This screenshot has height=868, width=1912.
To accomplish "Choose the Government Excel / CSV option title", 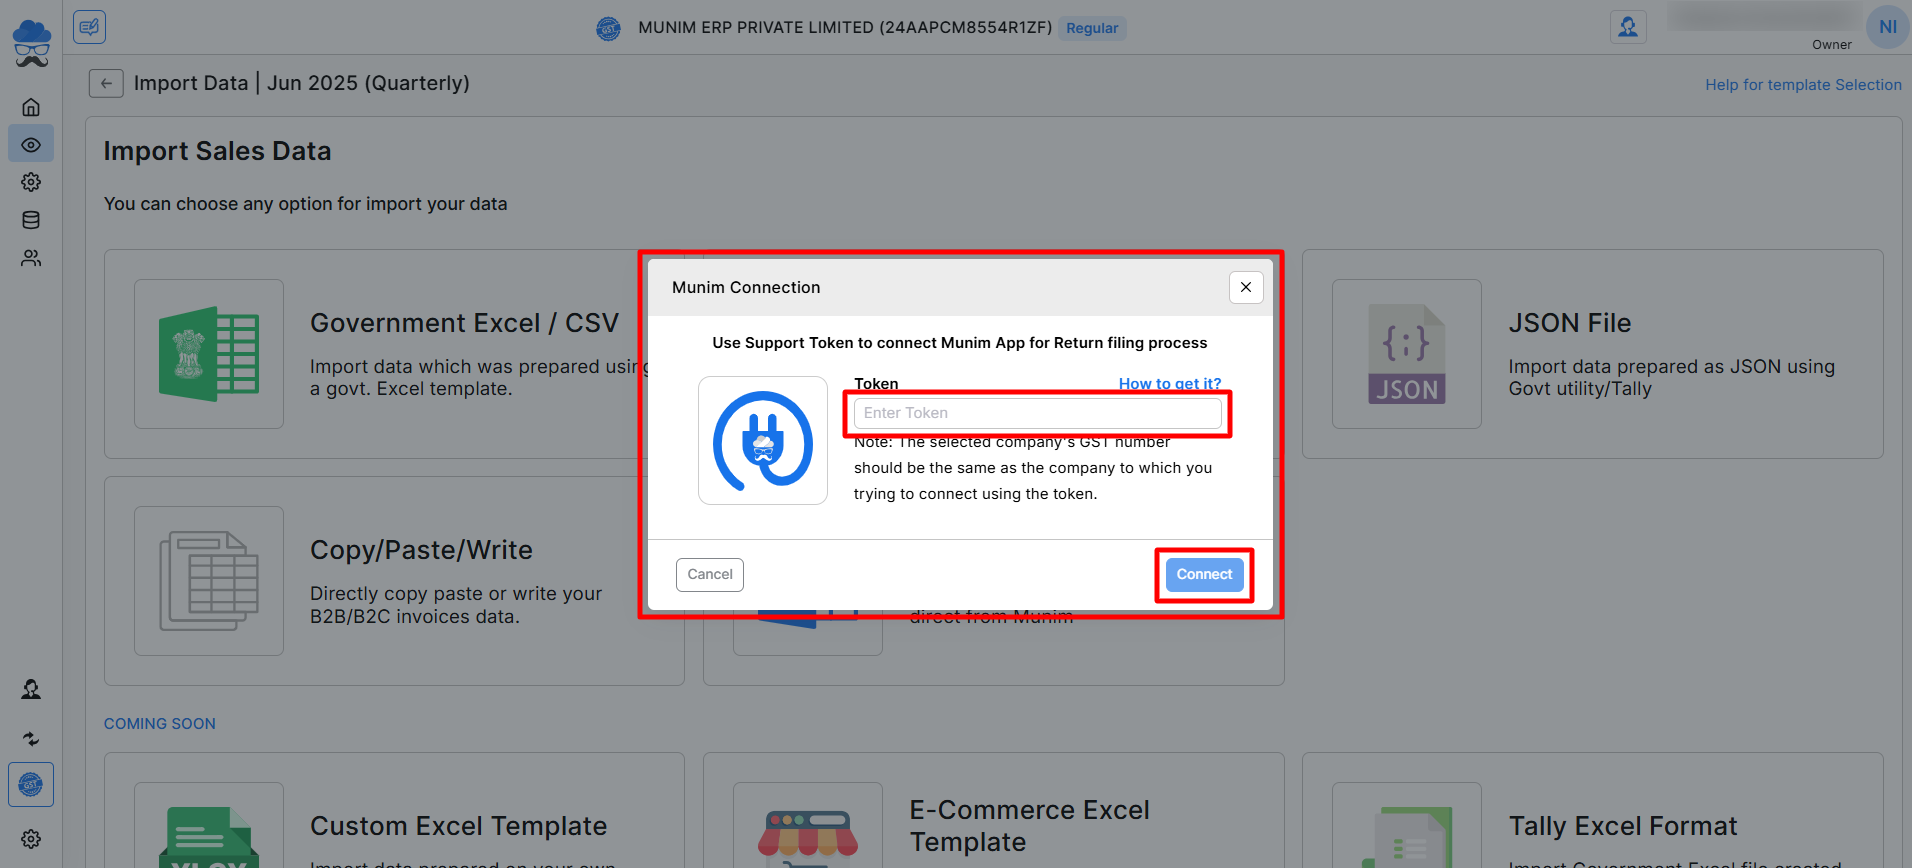I will tap(464, 323).
